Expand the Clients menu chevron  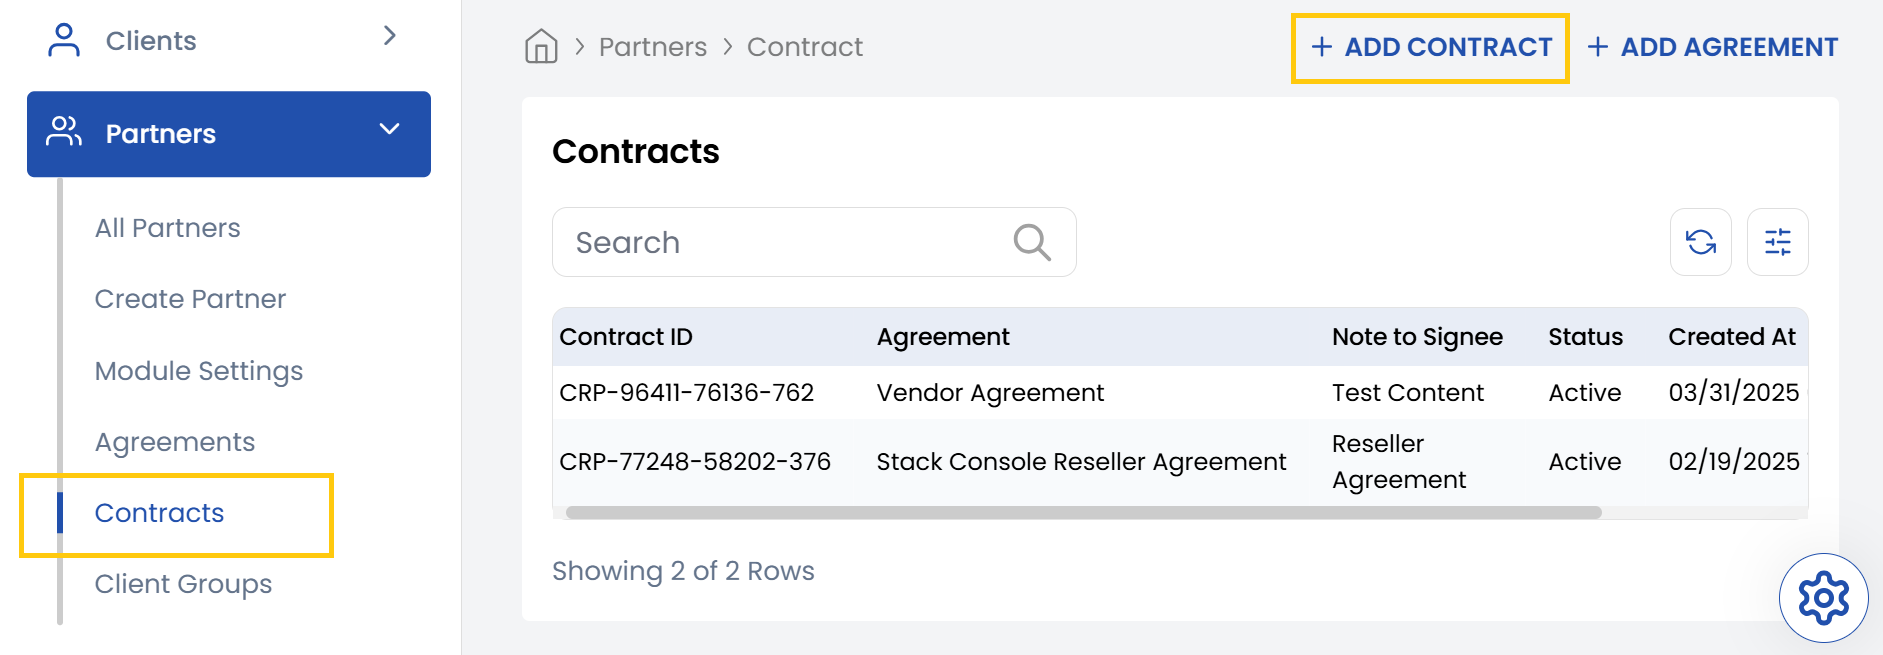390,36
